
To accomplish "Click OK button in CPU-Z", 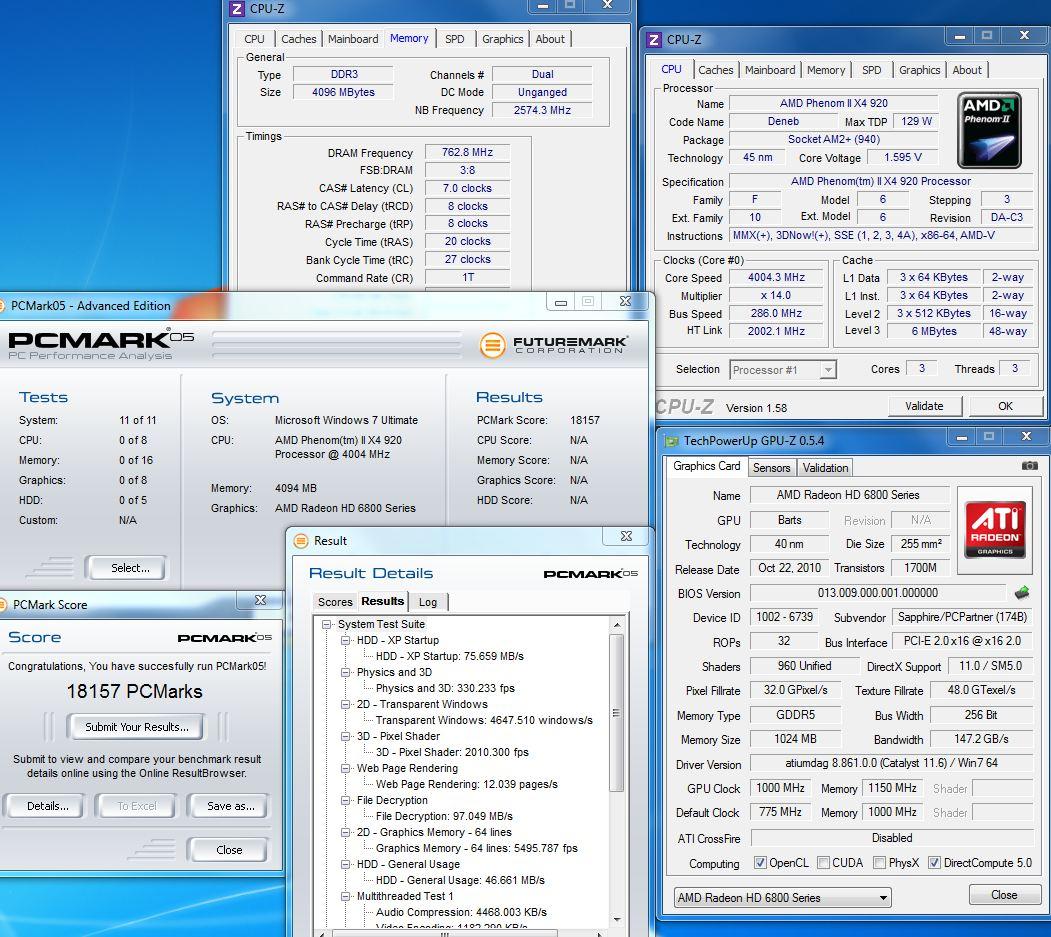I will click(x=1005, y=405).
